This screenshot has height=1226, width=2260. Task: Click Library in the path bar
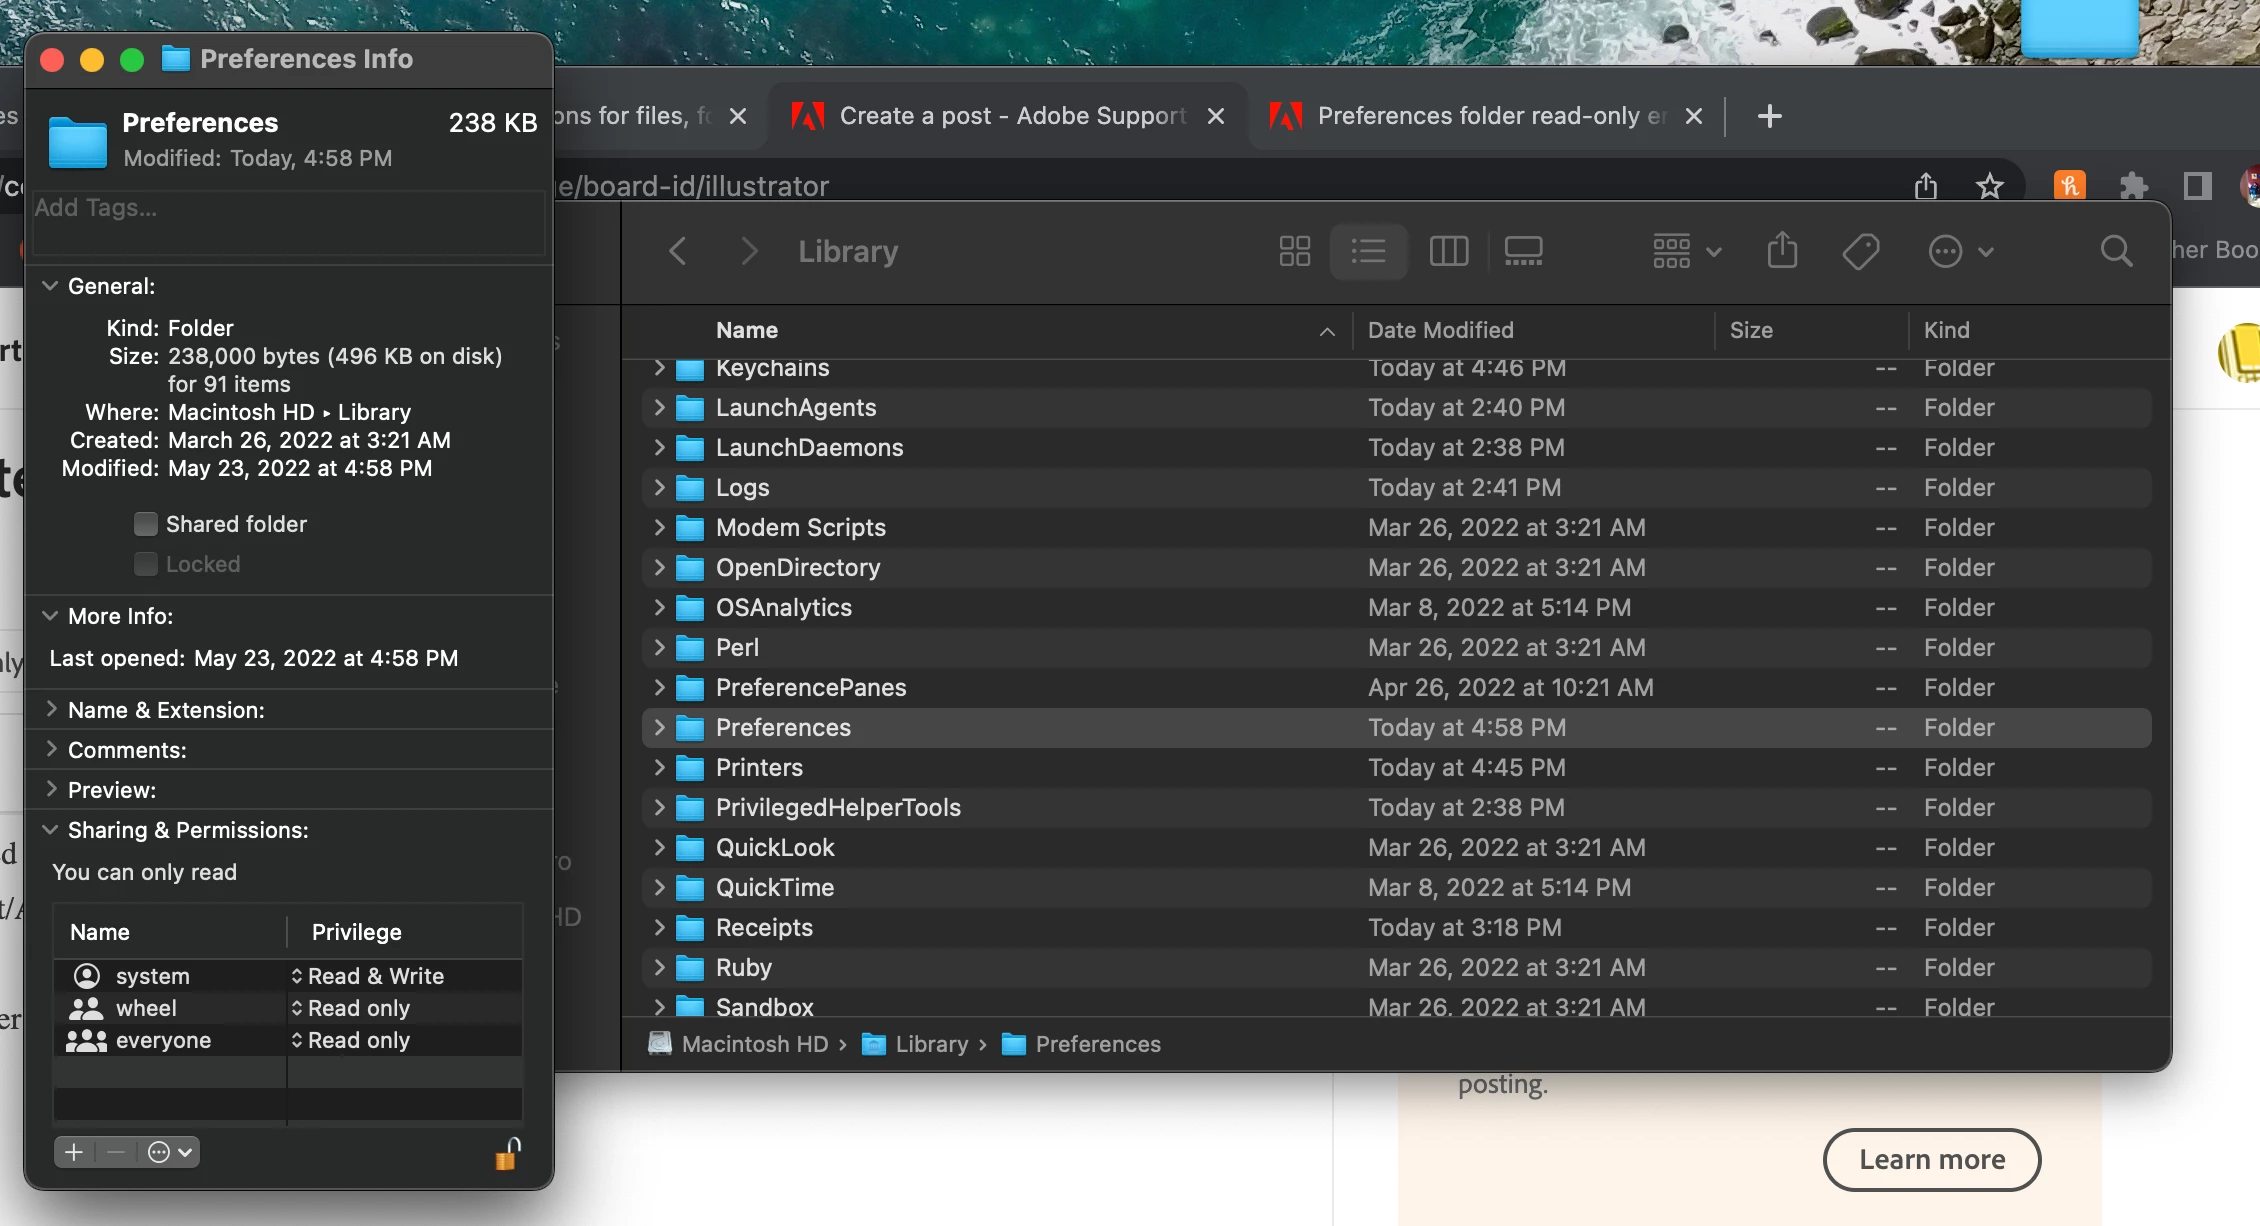930,1044
